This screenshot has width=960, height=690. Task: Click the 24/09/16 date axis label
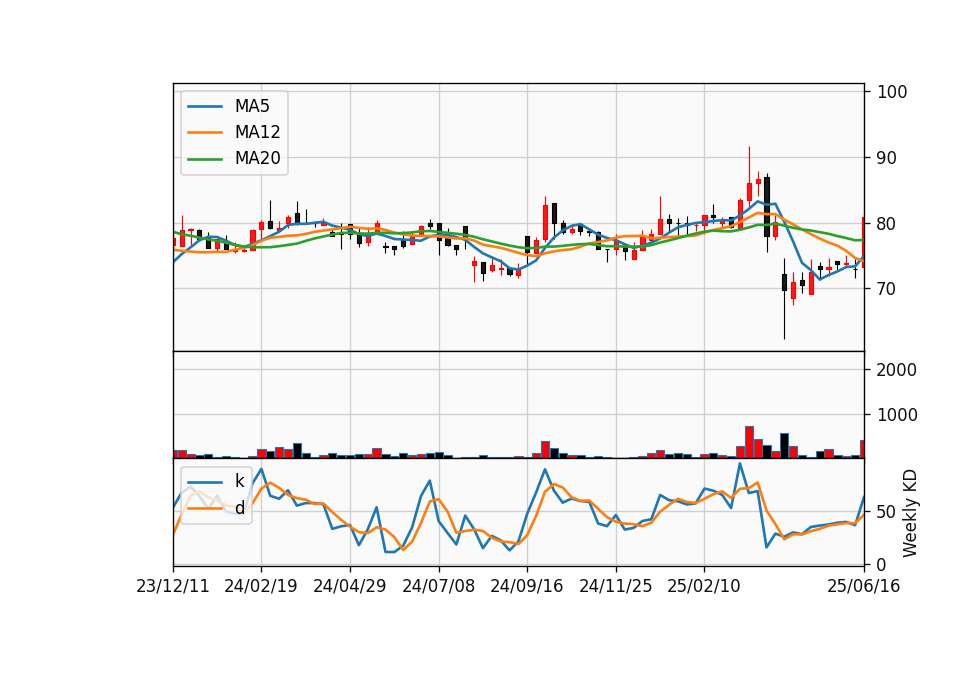(x=527, y=586)
